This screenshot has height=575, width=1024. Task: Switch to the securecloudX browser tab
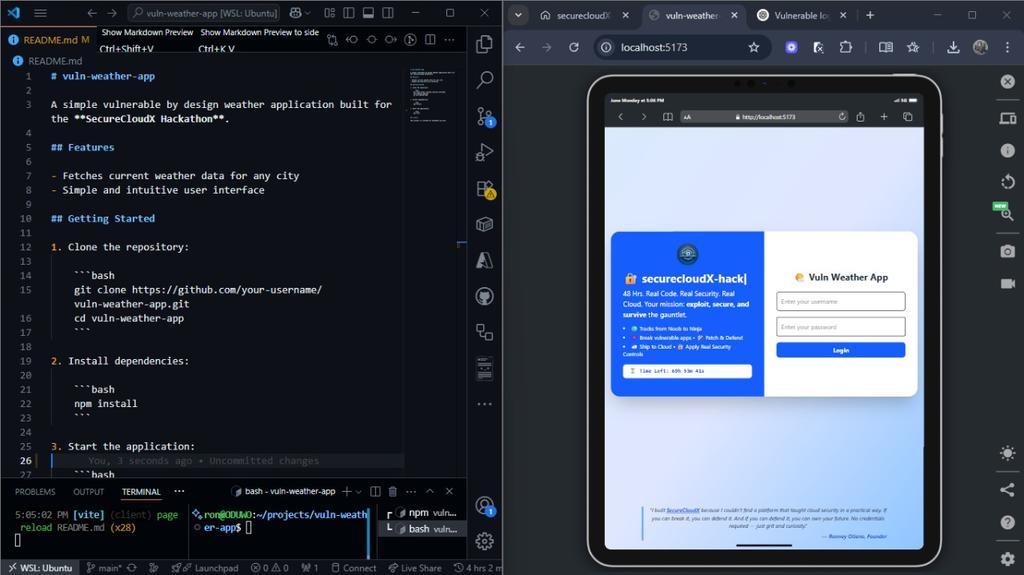coord(583,15)
